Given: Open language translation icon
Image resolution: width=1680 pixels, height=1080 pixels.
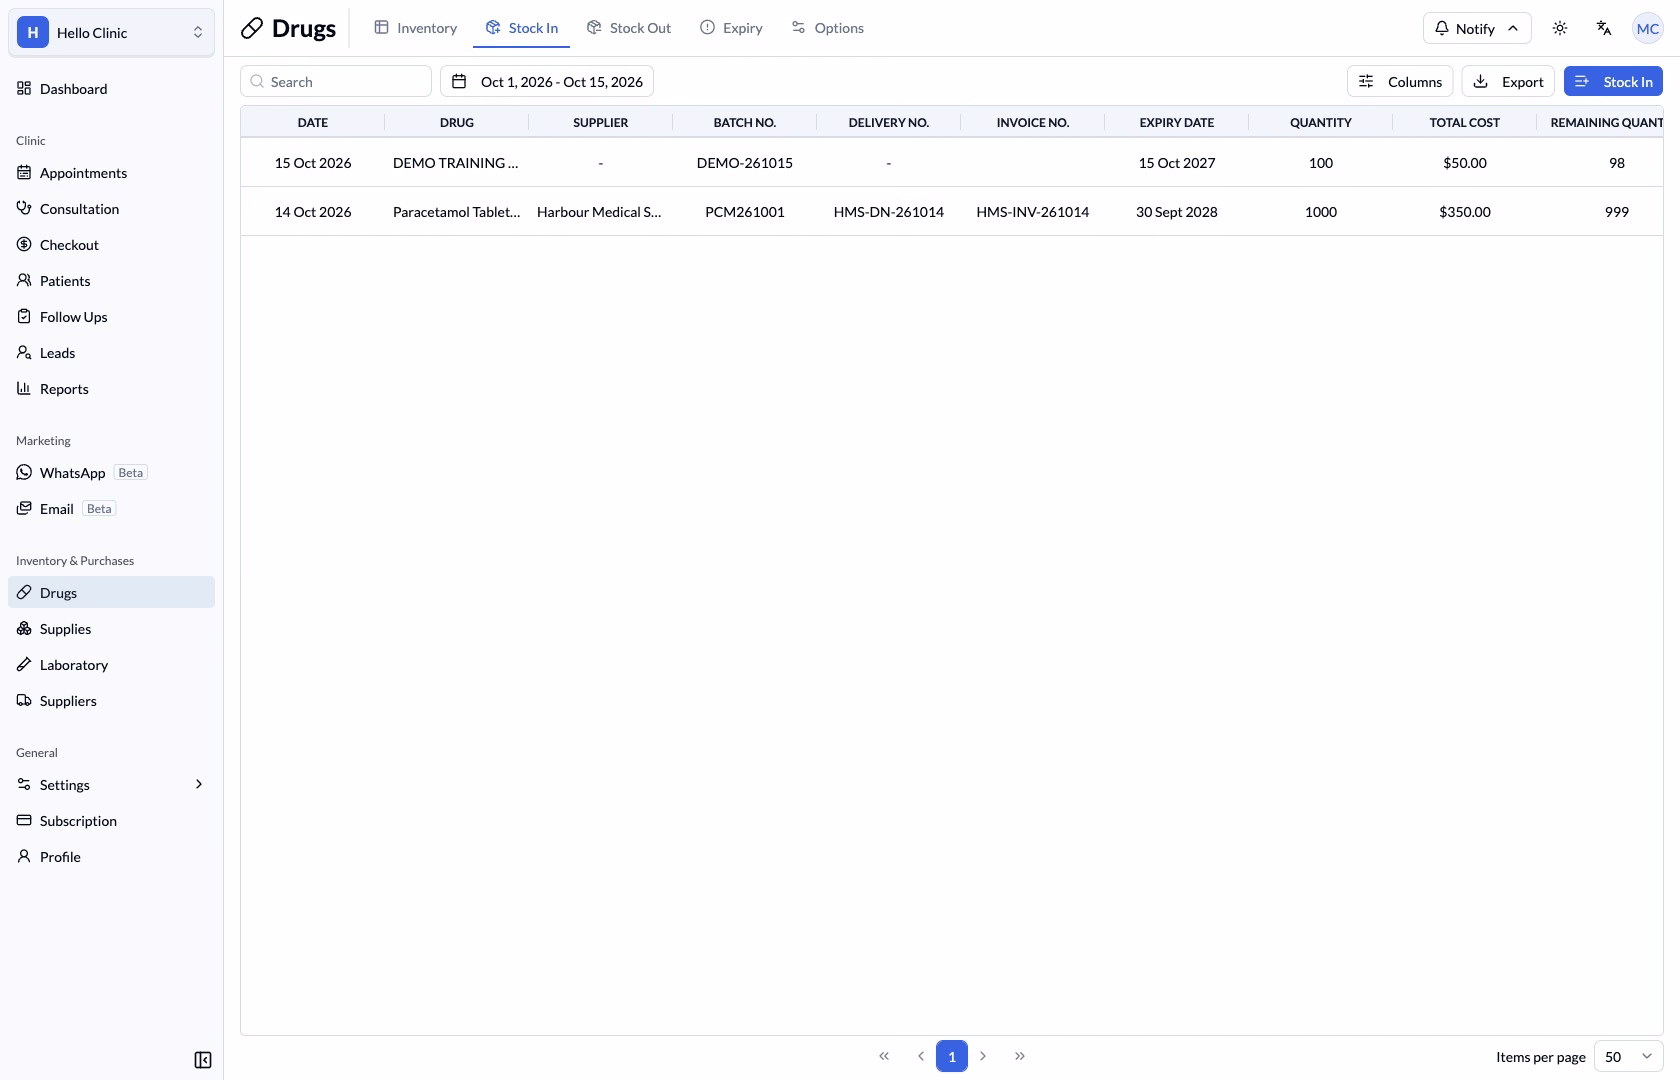Looking at the screenshot, I should click(x=1604, y=28).
